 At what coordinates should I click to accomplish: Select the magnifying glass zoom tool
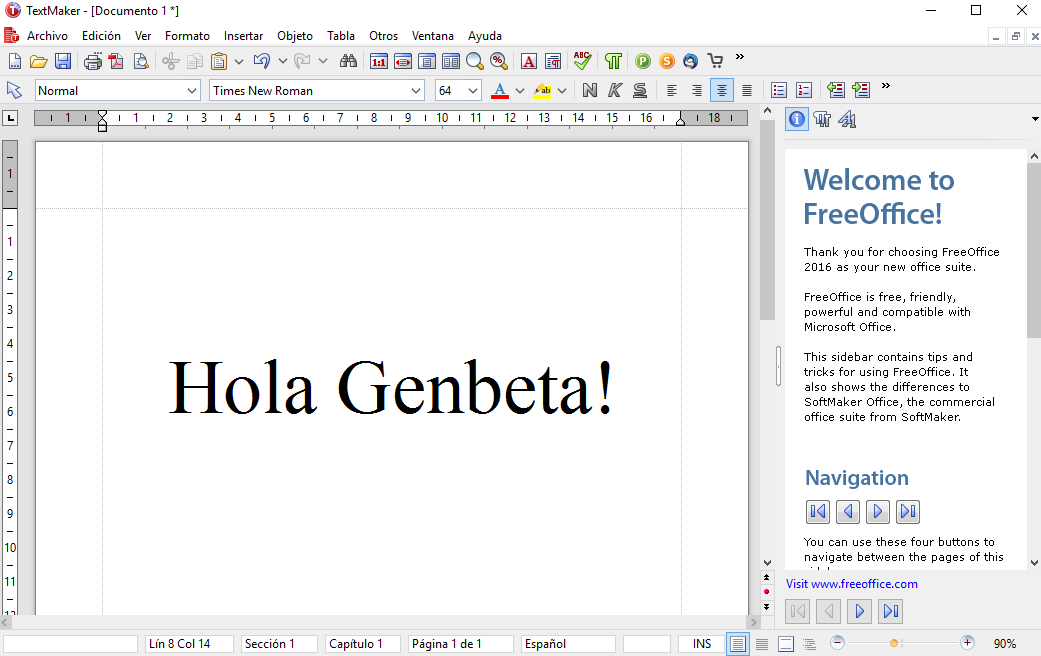475,62
